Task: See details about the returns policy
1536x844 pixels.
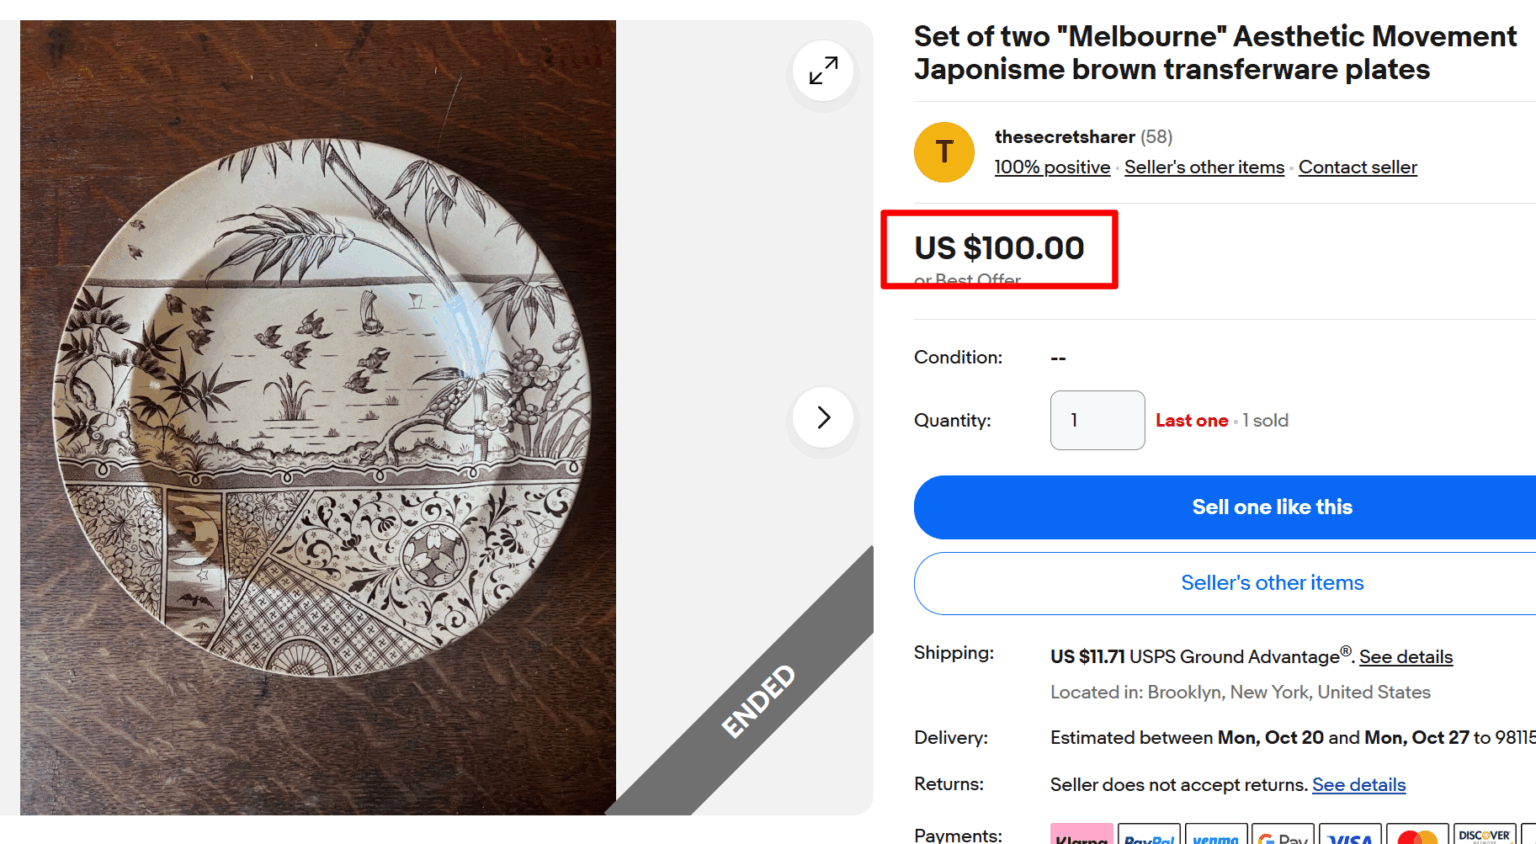Action: [1358, 784]
